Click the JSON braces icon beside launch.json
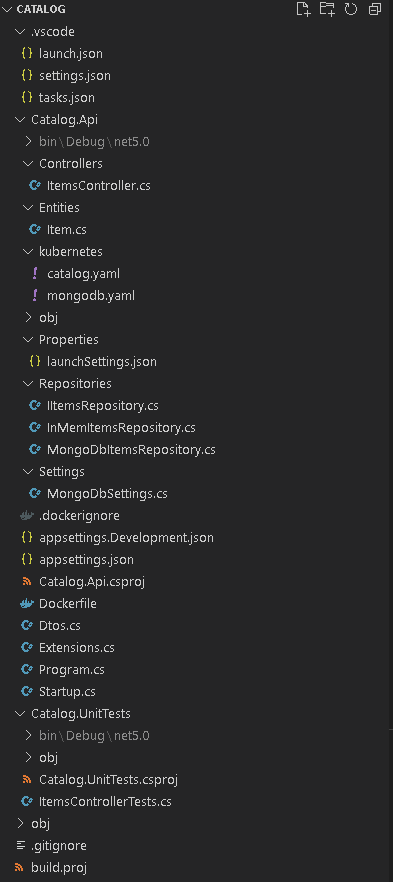Viewport: 393px width, 882px height. [x=26, y=54]
